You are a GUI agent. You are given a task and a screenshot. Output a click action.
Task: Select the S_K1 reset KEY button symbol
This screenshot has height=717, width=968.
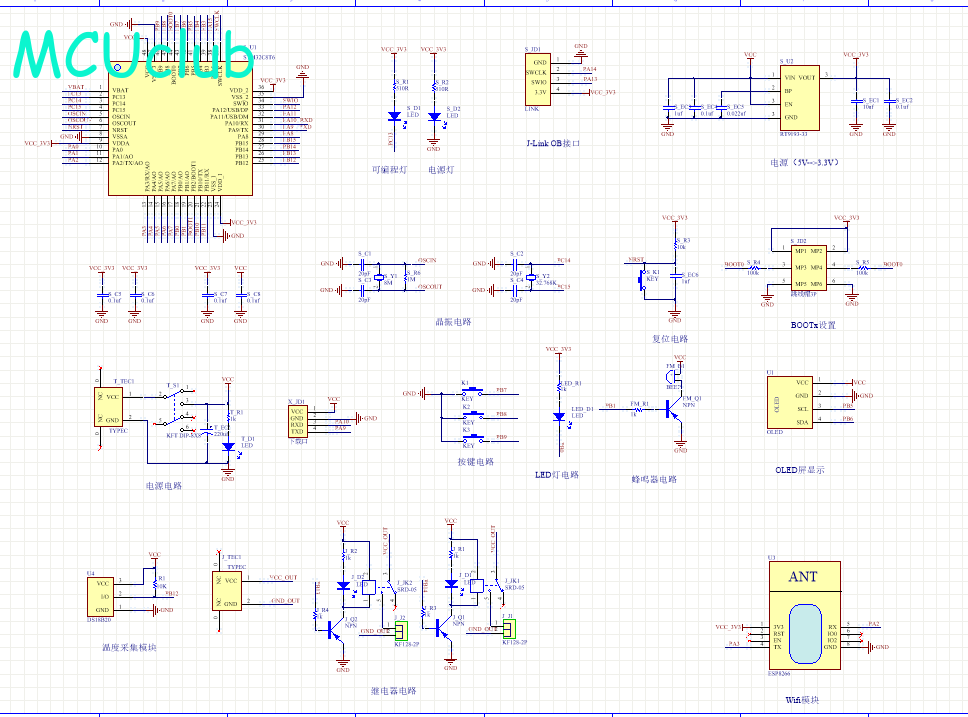point(642,279)
